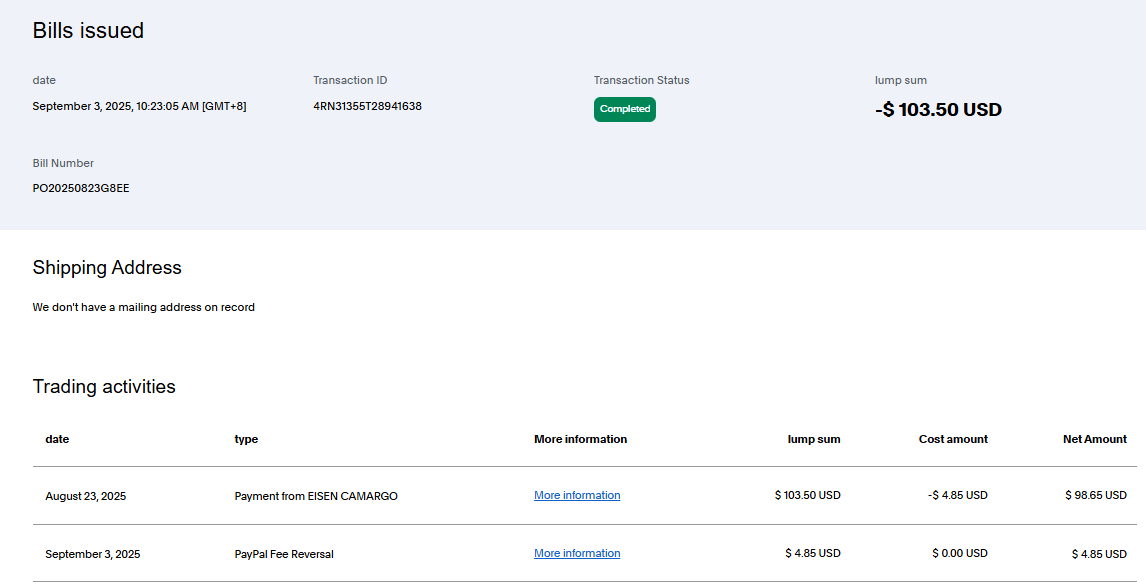Click the September 3, 10:23:05 AM timestamp
1146x582 pixels.
139,106
